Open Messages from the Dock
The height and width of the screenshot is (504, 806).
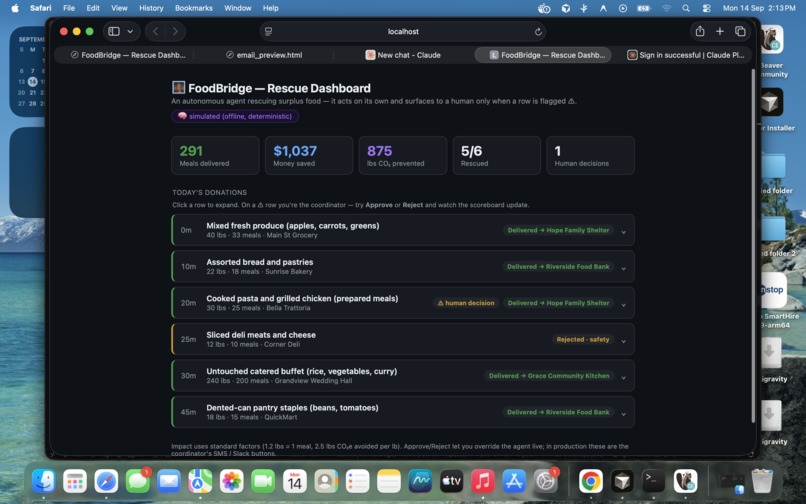click(137, 481)
